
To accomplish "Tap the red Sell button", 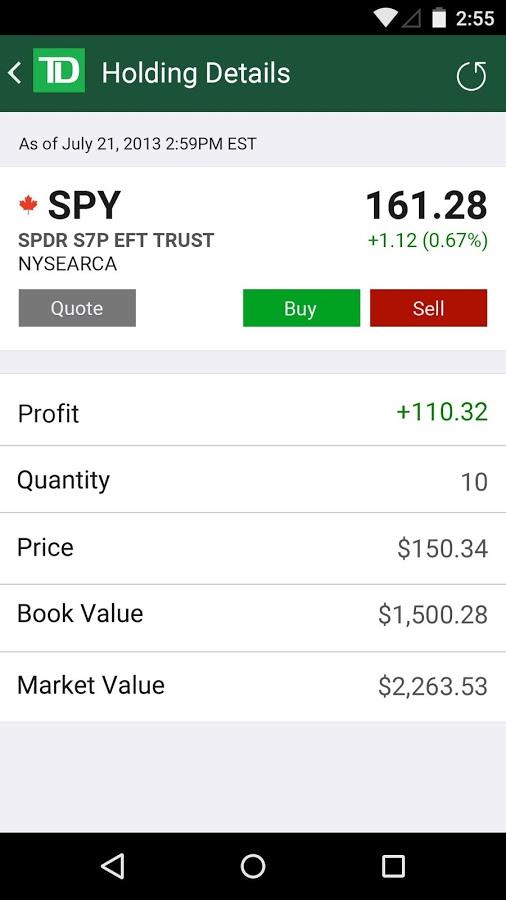I will click(429, 308).
